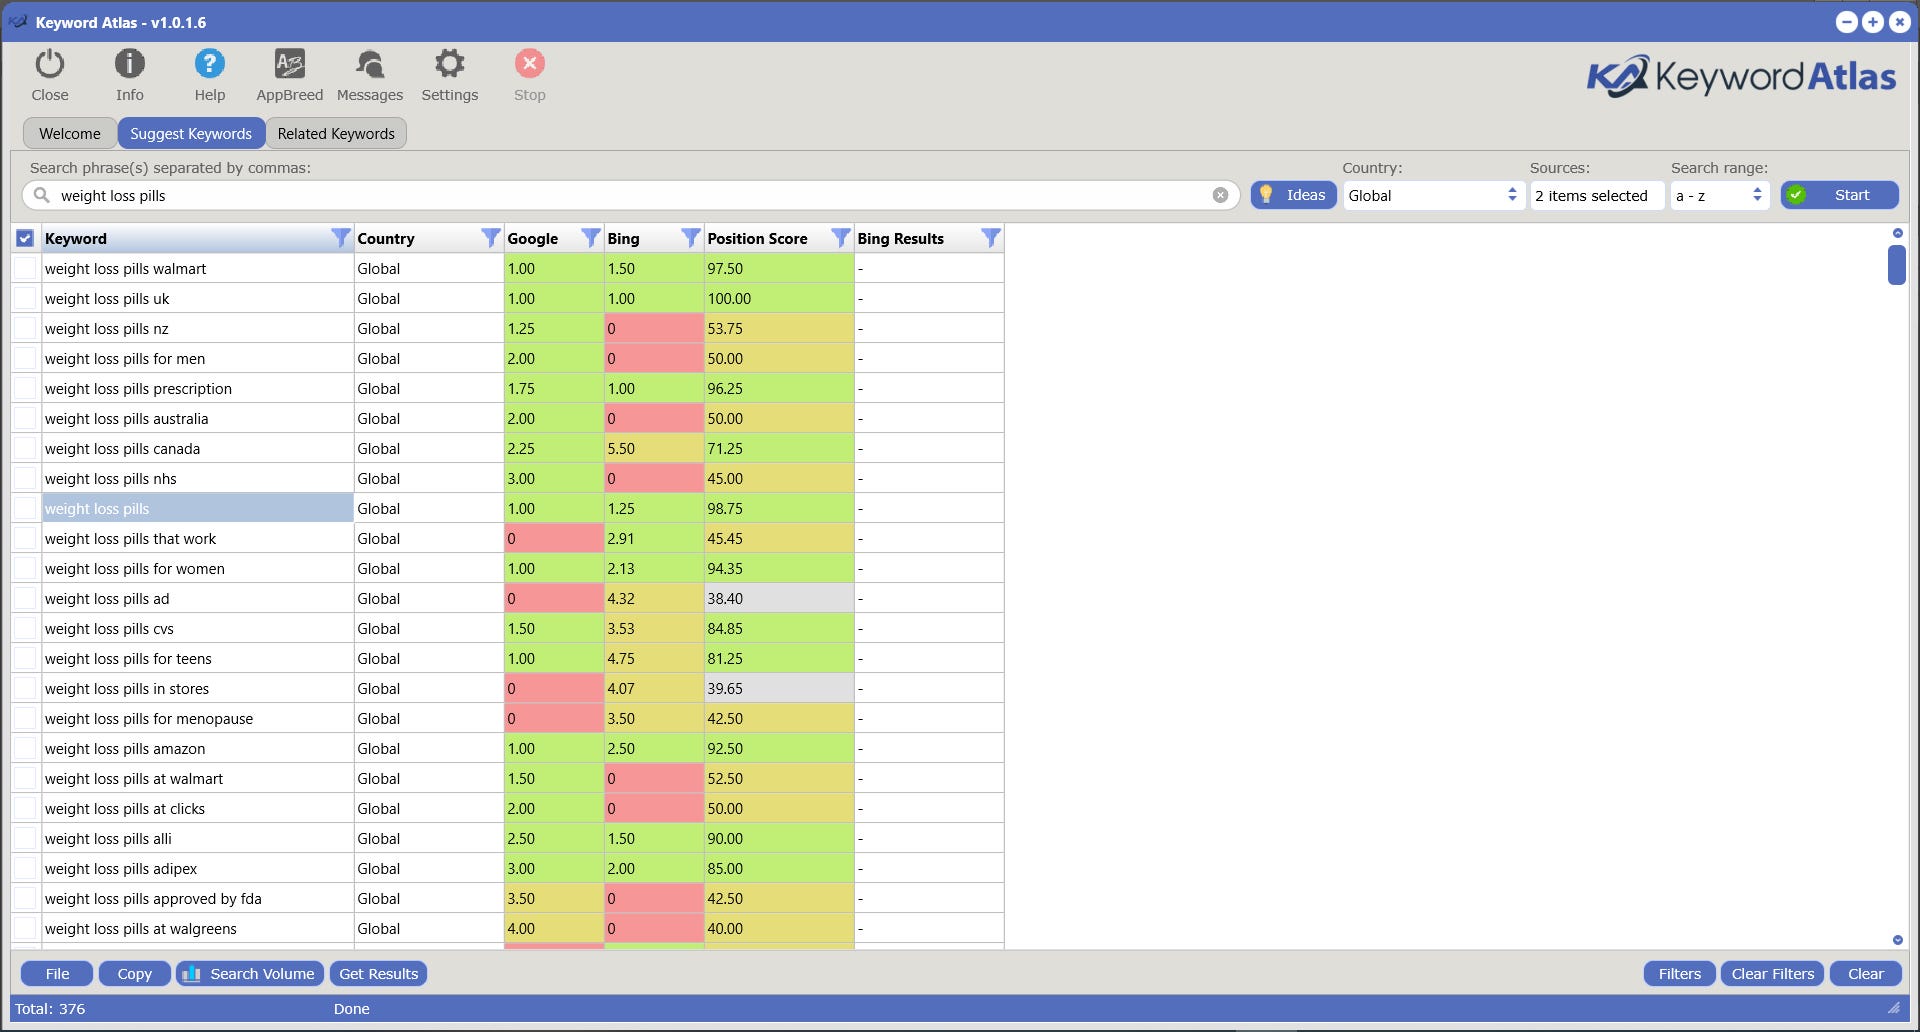Click the scrollbar thumb of the results table
The width and height of the screenshot is (1920, 1032).
coord(1896,265)
